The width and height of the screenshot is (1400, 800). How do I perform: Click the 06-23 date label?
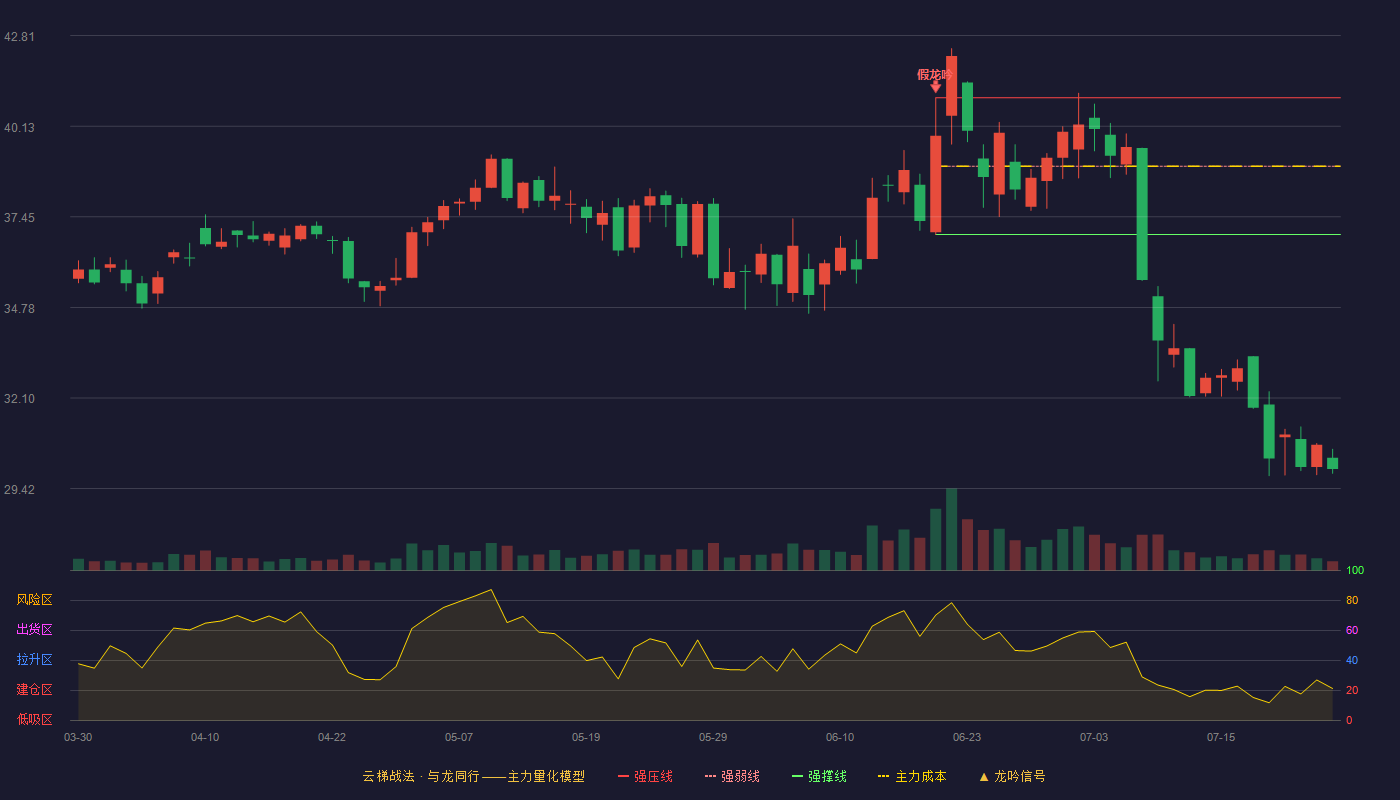[967, 737]
